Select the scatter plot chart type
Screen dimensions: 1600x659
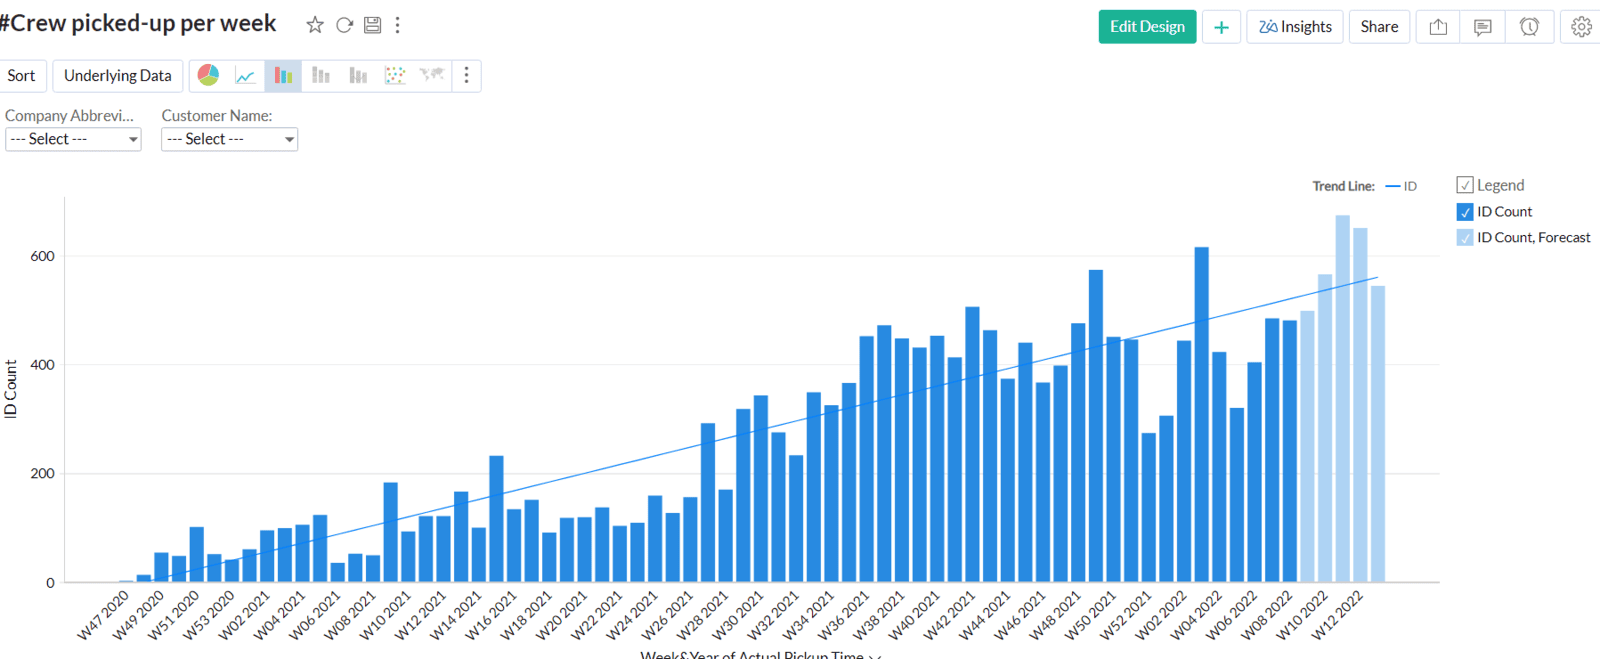395,75
